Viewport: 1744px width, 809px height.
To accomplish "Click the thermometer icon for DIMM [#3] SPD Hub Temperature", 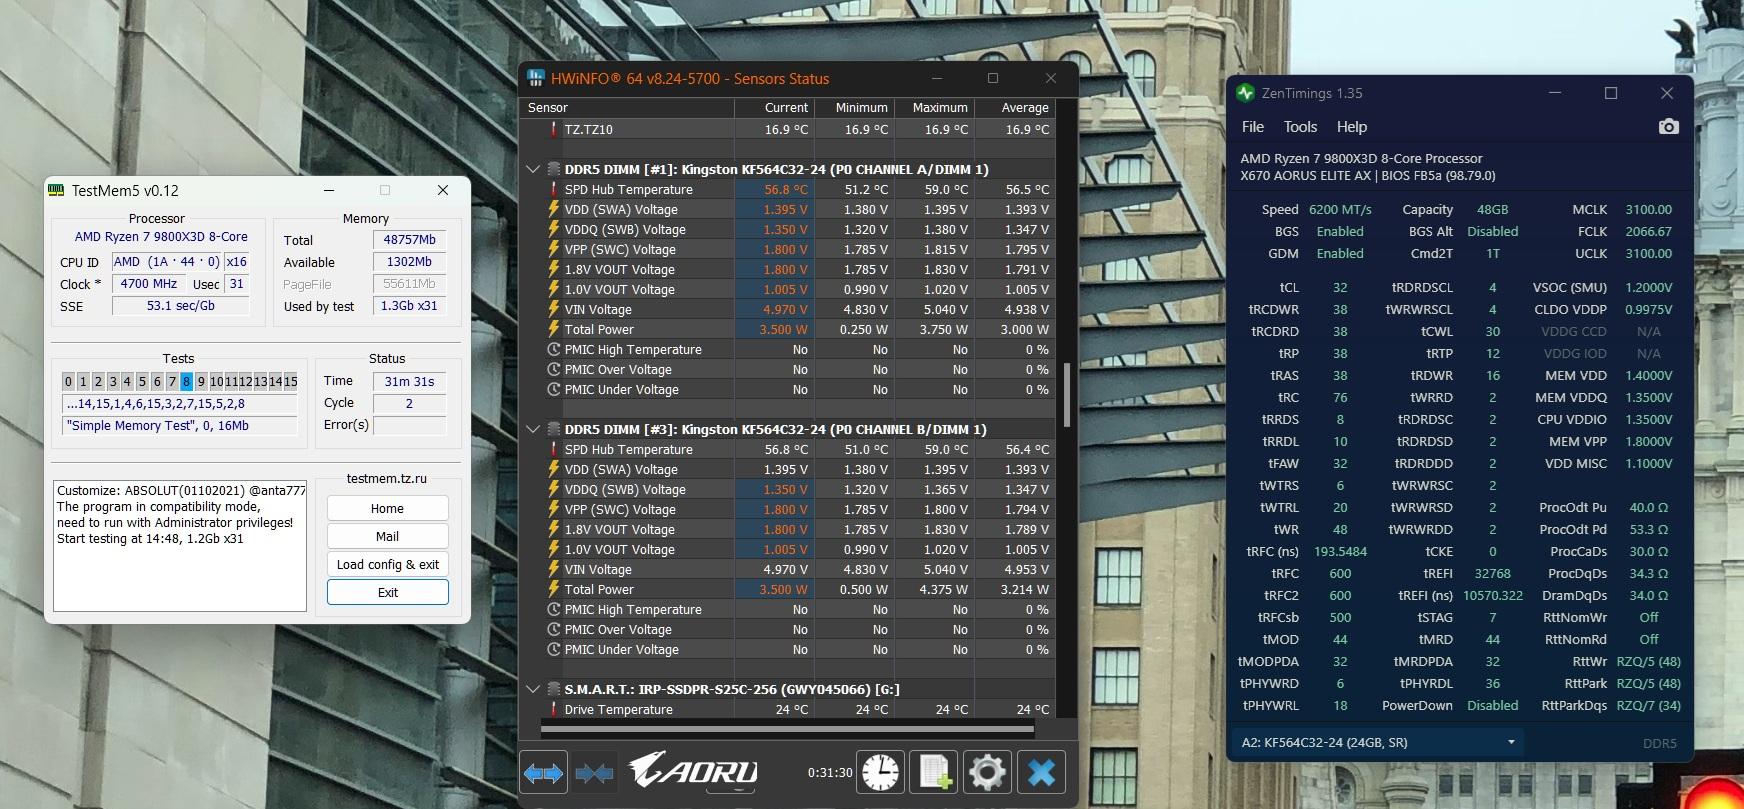I will point(553,449).
